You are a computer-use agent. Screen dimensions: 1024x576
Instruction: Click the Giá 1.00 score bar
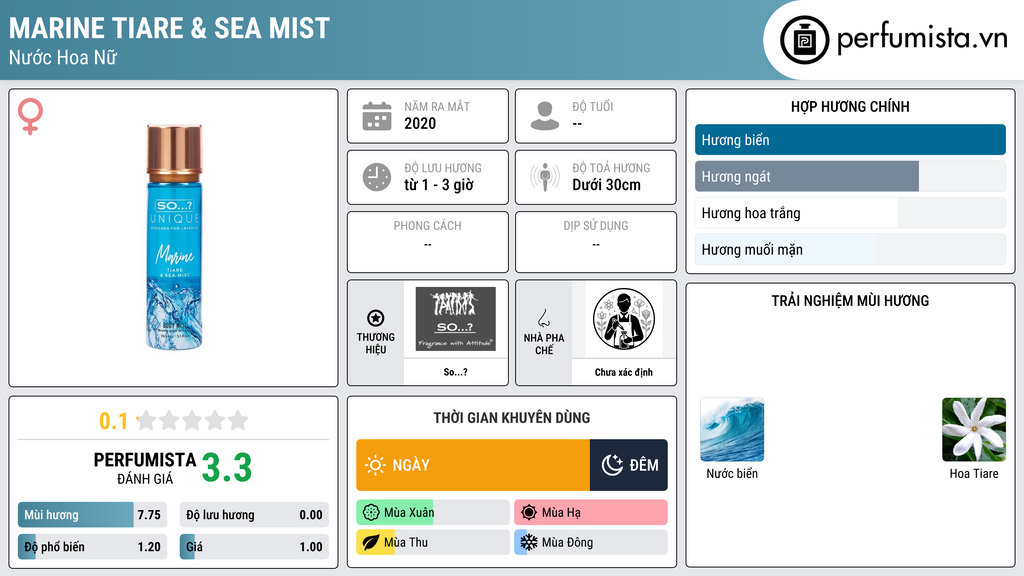[254, 547]
